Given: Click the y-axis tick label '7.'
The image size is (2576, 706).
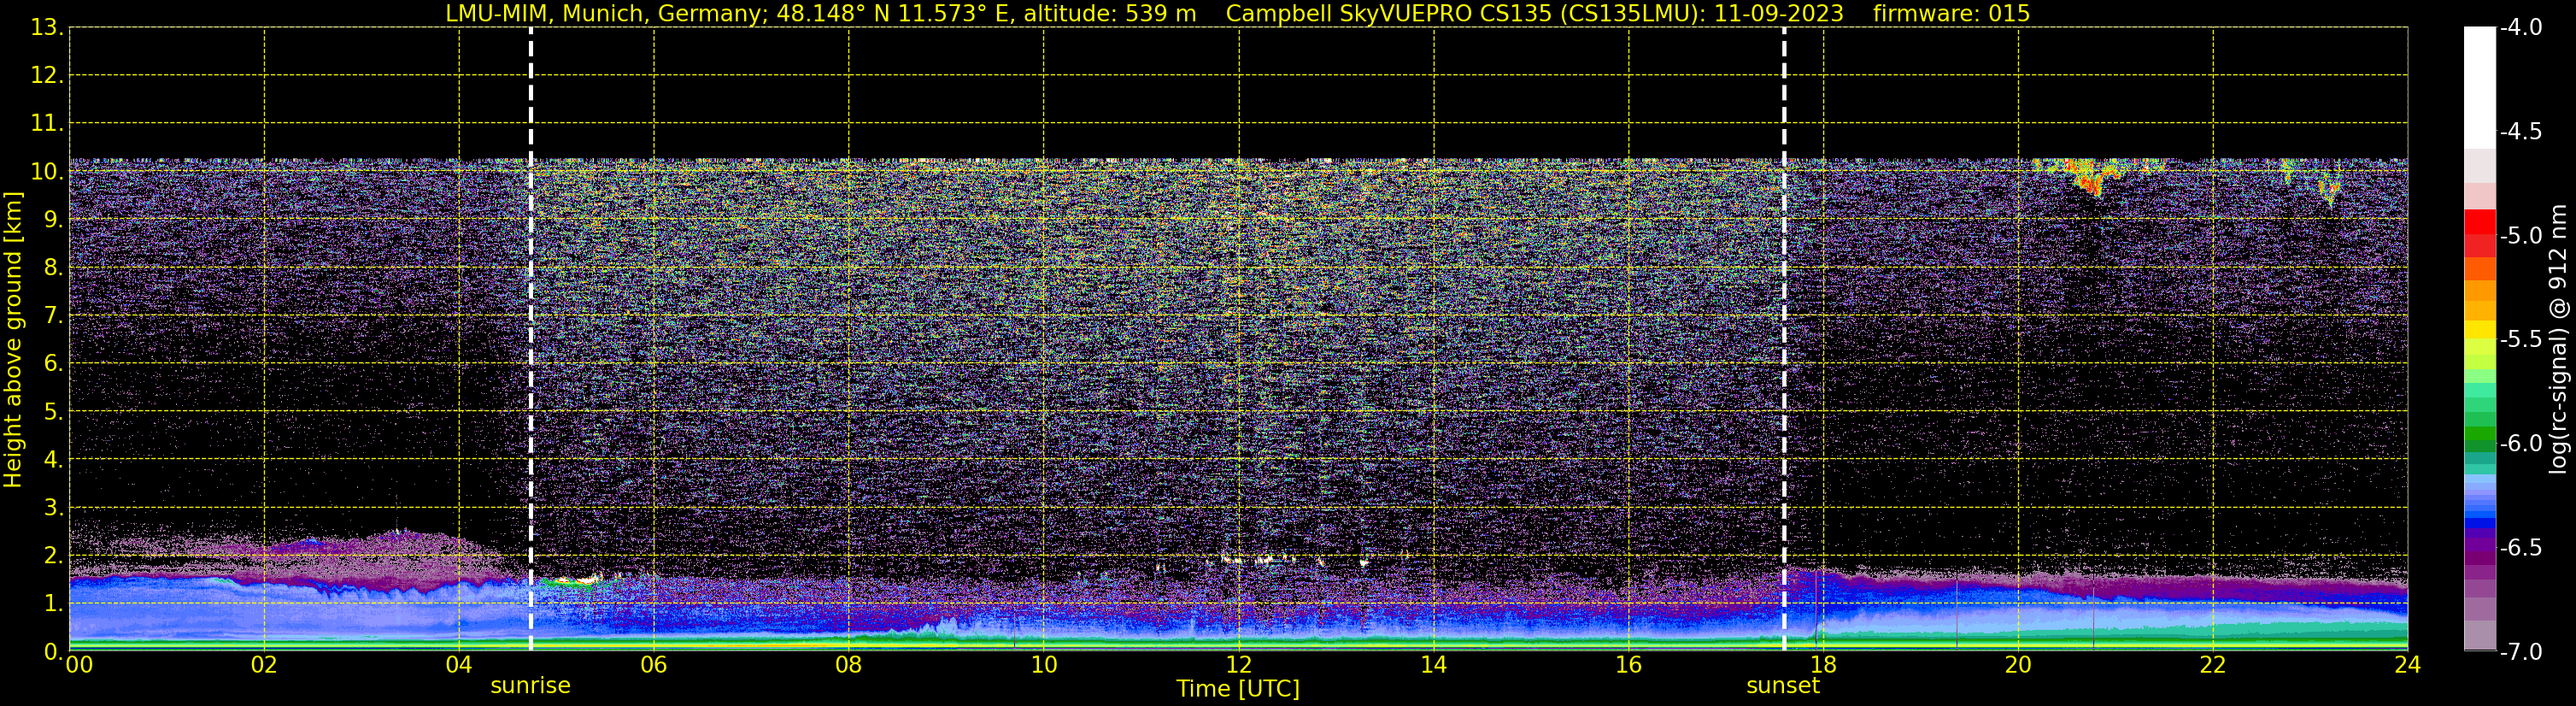Looking at the screenshot, I should pyautogui.click(x=54, y=316).
